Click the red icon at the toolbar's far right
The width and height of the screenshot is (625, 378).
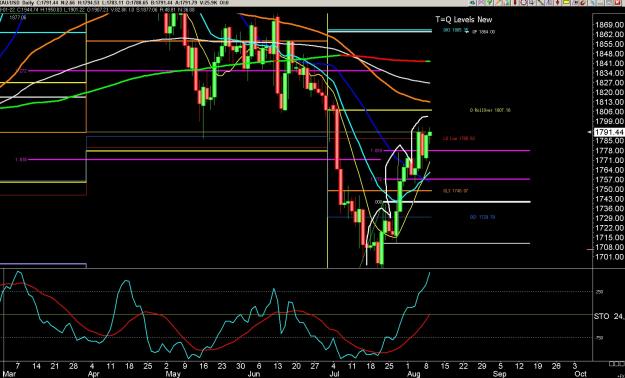click(x=617, y=3)
